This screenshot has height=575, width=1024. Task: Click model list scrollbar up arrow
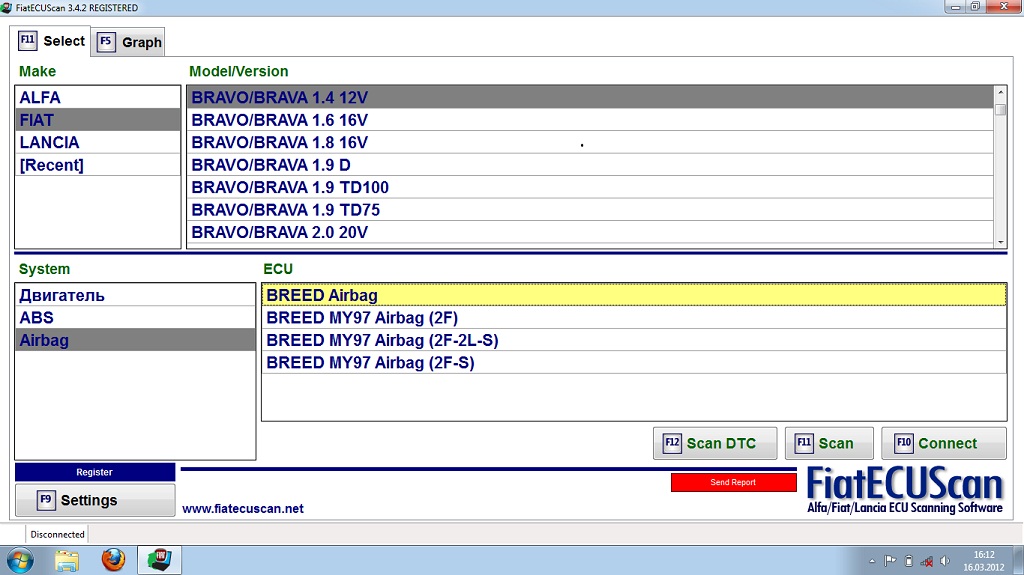1000,92
